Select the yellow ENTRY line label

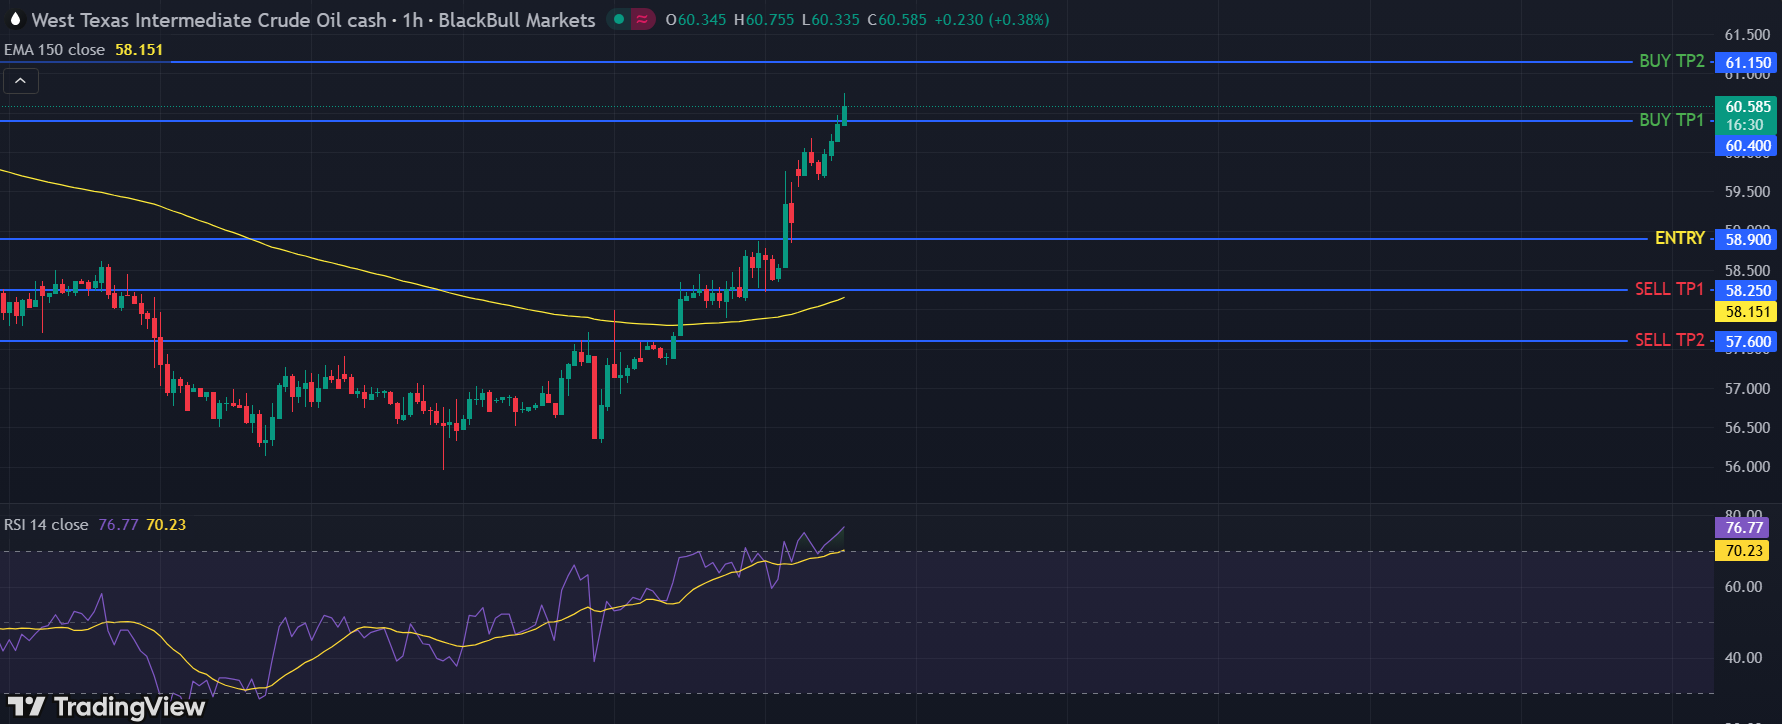coord(1679,238)
